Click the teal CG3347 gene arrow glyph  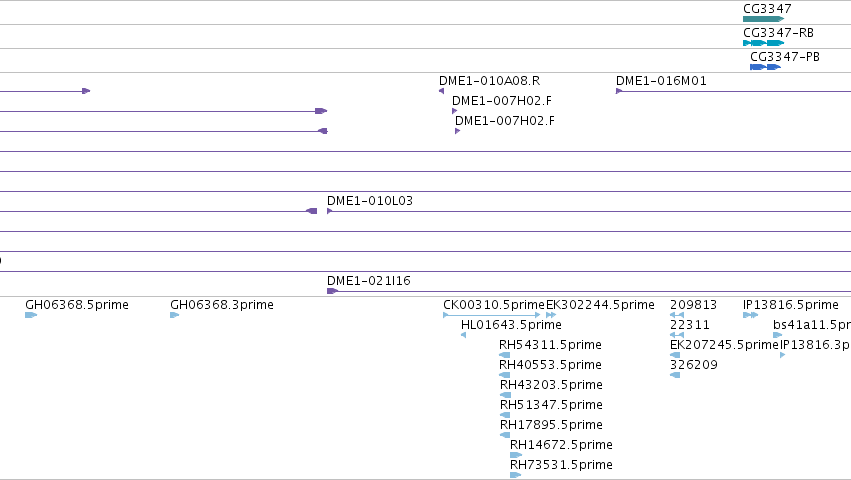point(763,19)
